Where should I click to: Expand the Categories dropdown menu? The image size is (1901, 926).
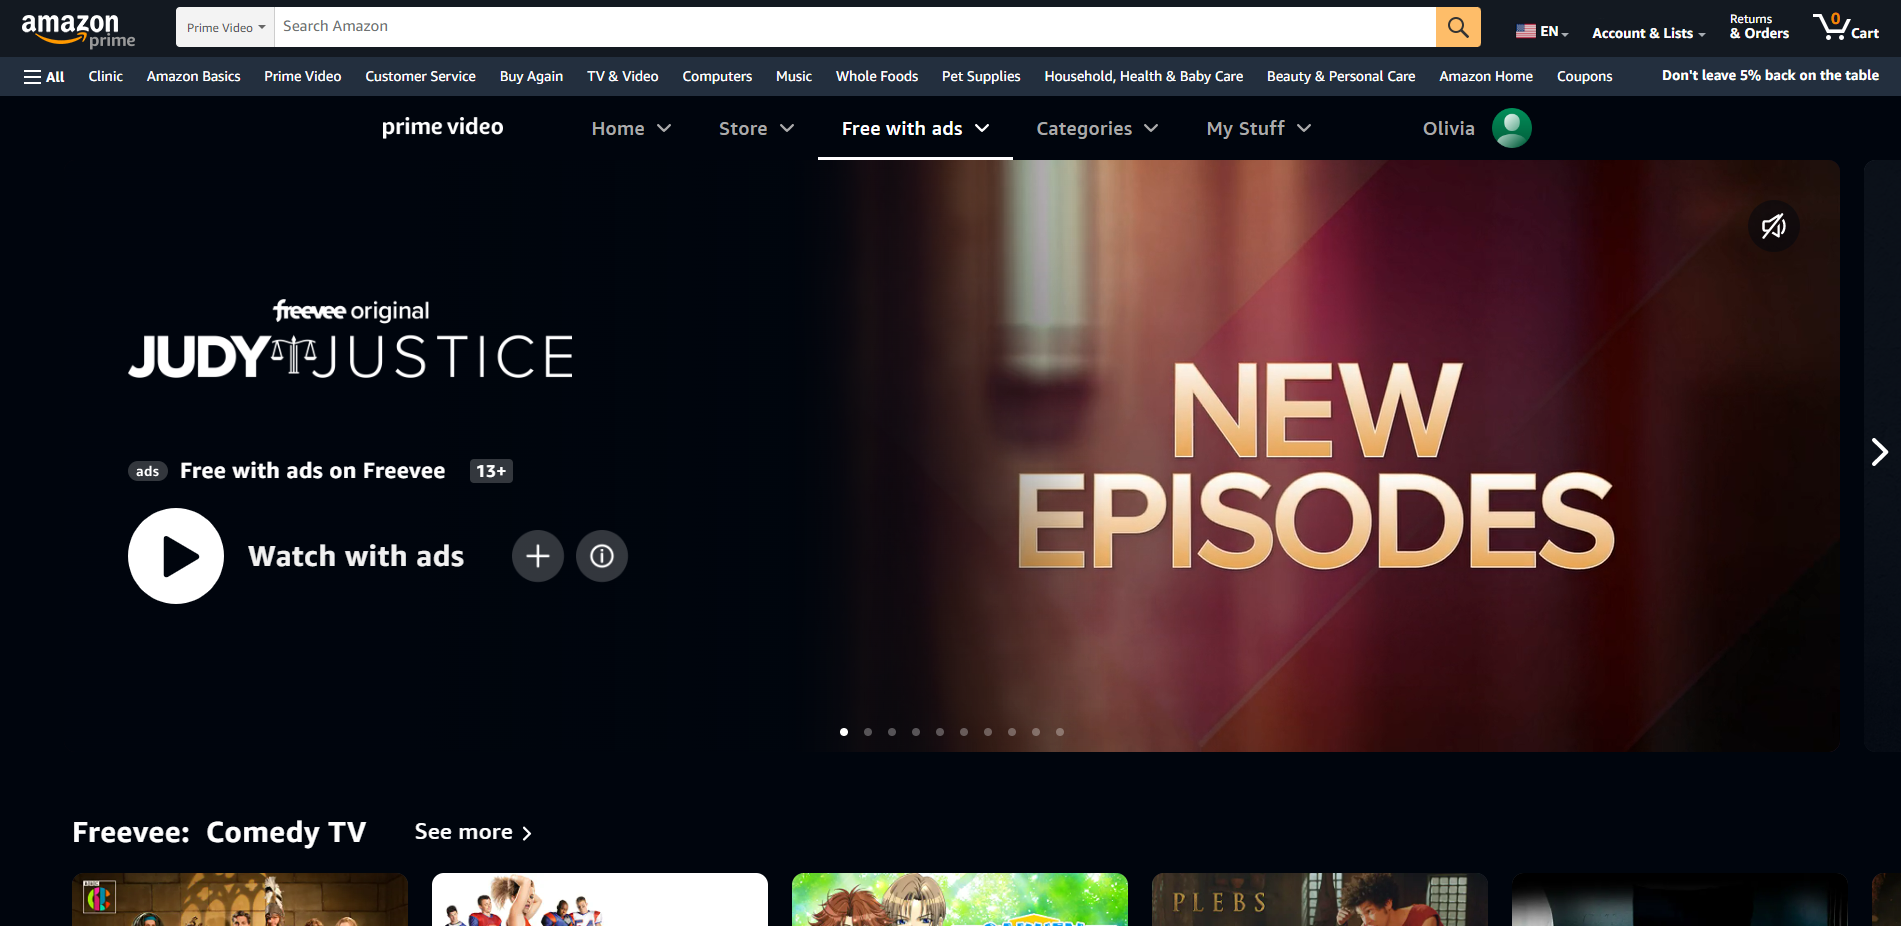(x=1097, y=128)
